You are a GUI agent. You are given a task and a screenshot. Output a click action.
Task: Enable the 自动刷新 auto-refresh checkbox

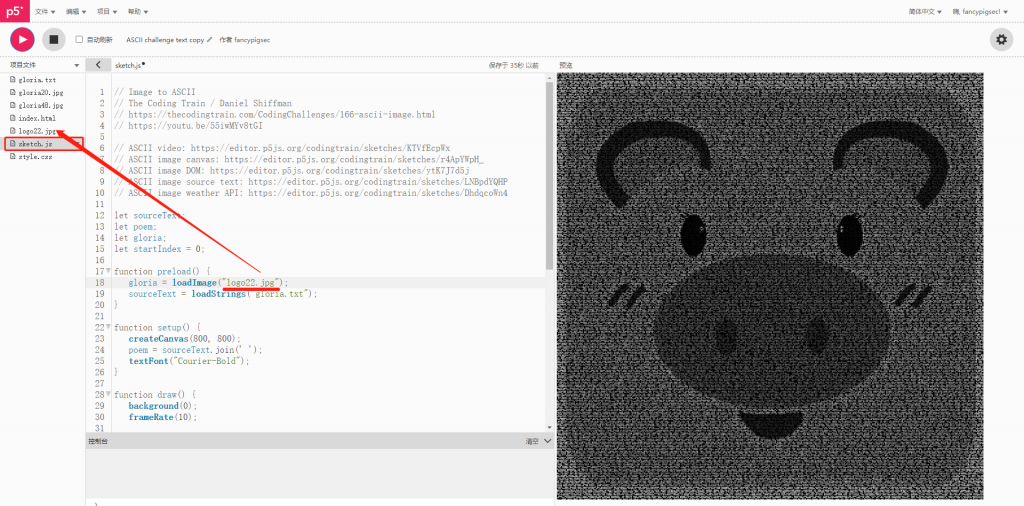click(79, 39)
